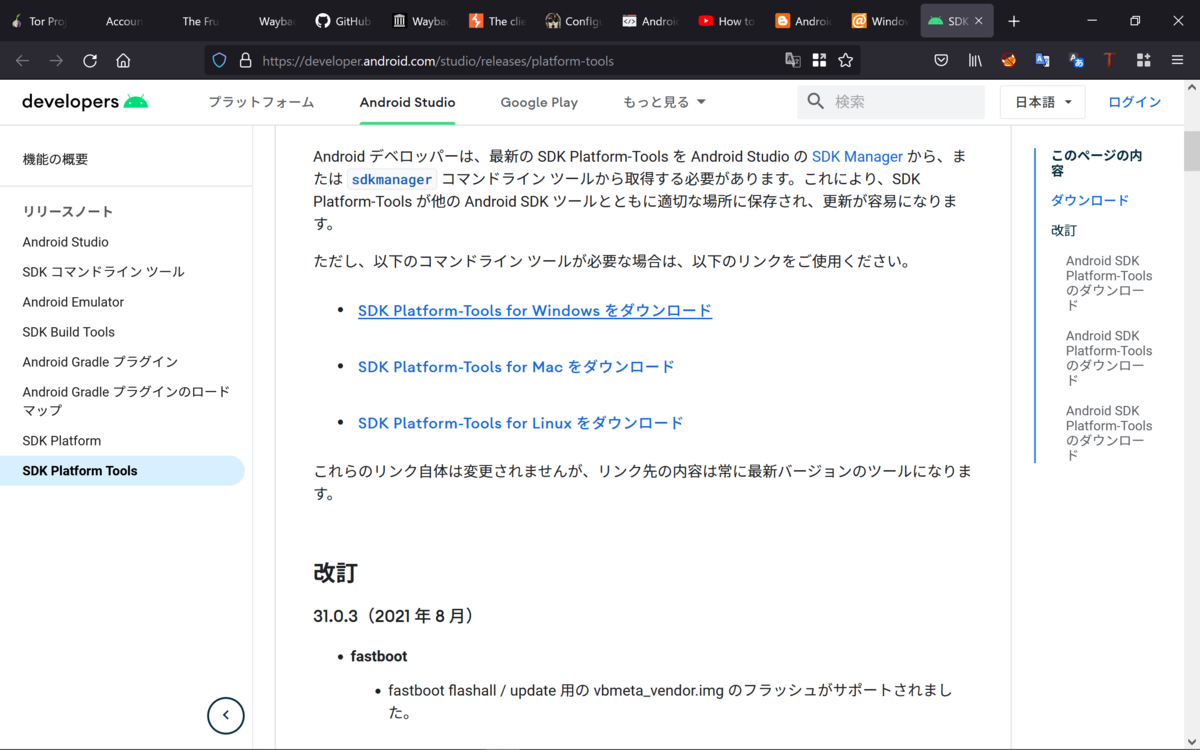The image size is (1200, 750).
Task: Click the orange round extension icon
Action: 1009,61
